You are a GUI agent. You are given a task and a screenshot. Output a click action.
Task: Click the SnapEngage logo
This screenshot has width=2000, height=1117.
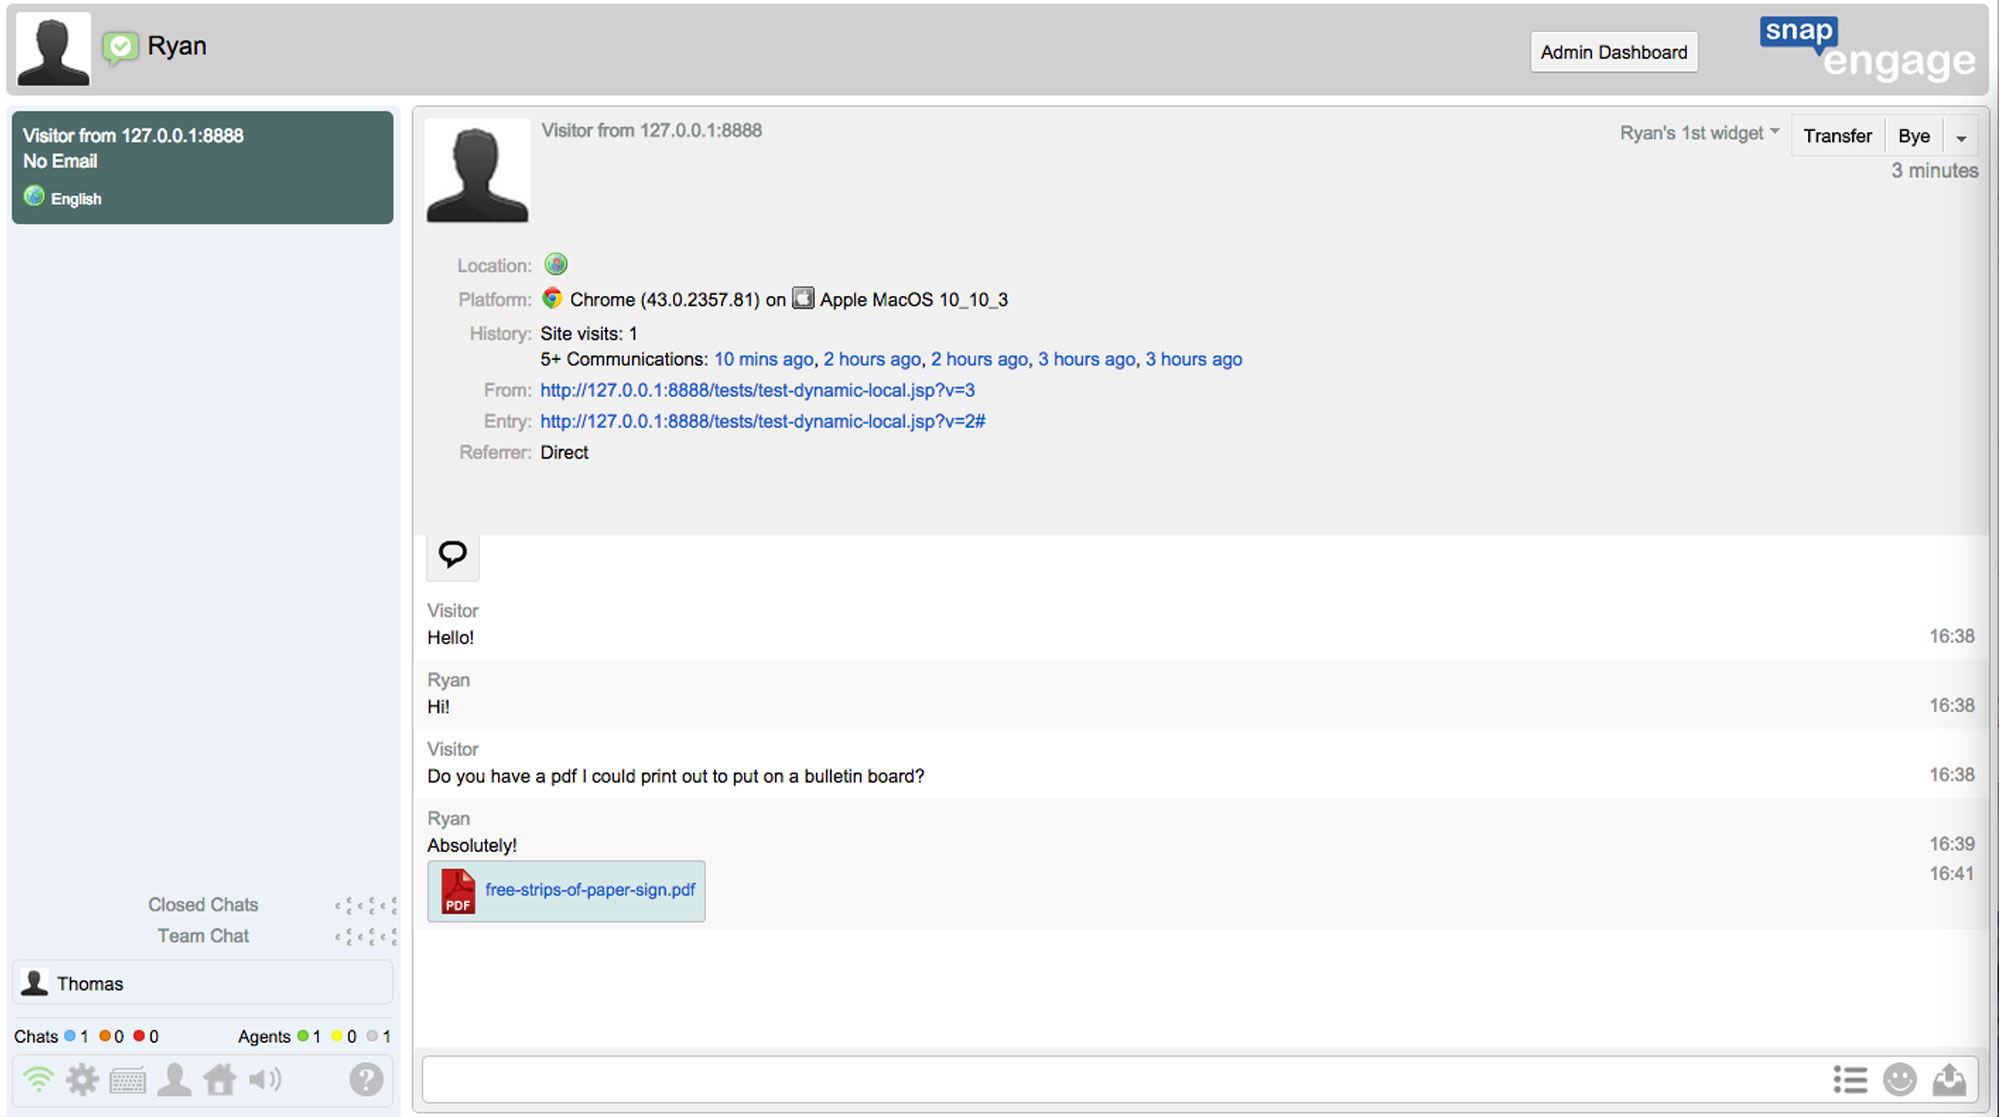[1867, 48]
